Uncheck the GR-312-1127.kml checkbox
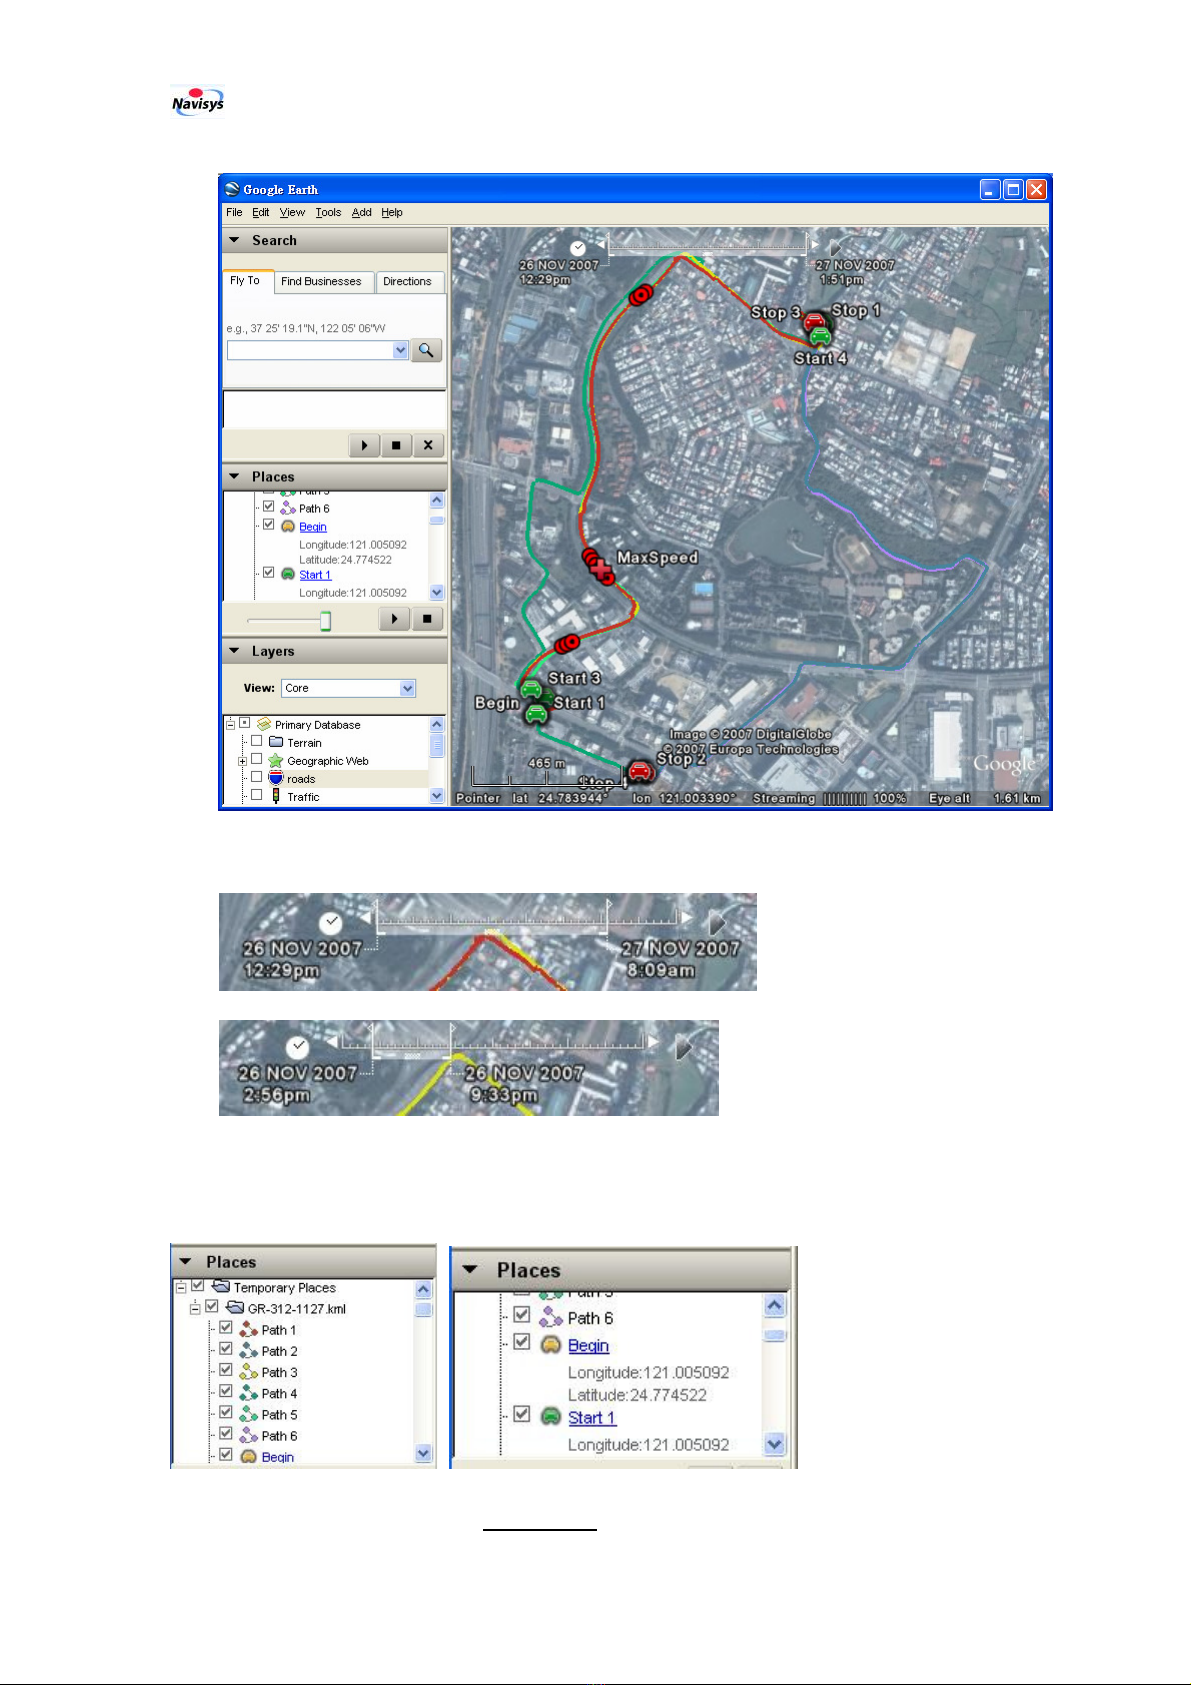The image size is (1191, 1685). point(212,1306)
